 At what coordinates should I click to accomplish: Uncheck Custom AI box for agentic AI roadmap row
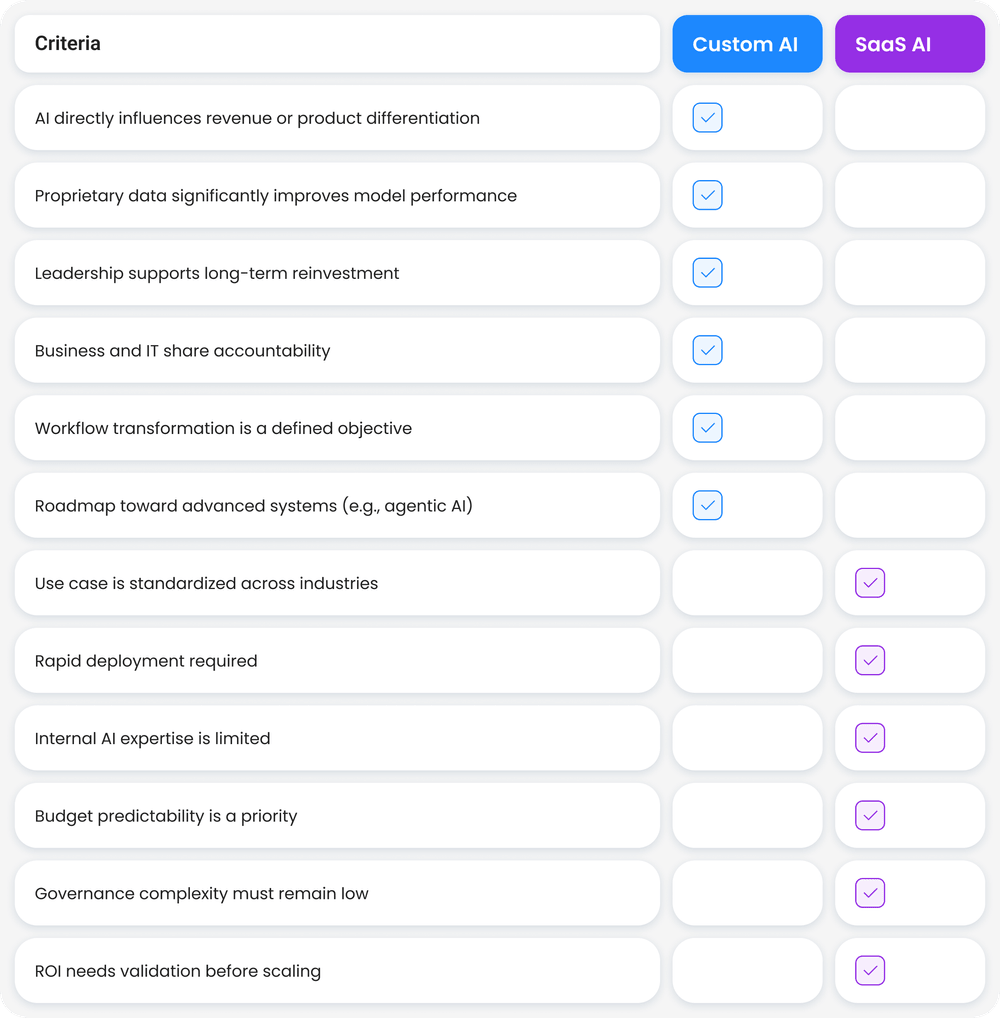pos(708,505)
